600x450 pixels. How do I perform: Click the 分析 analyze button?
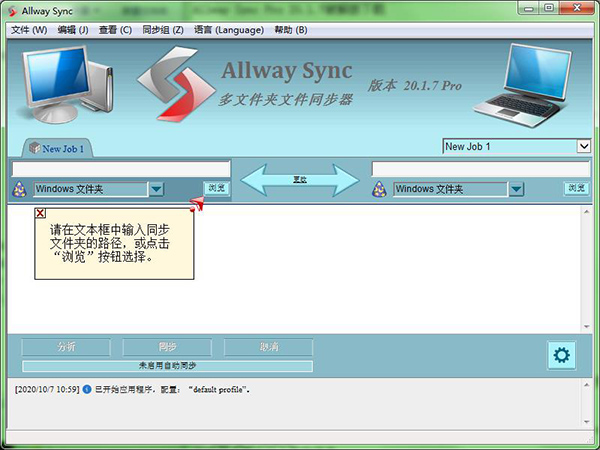click(66, 347)
